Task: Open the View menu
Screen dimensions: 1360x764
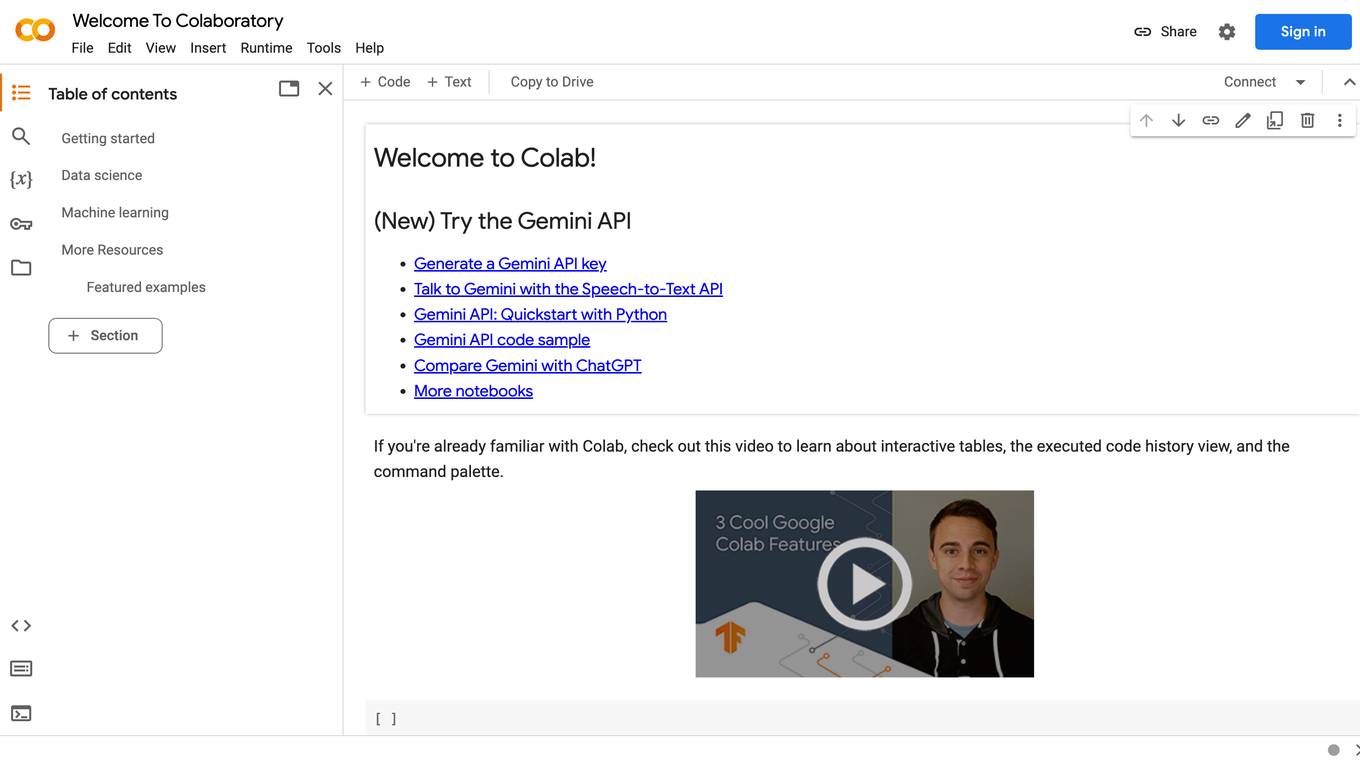Action: click(x=160, y=48)
